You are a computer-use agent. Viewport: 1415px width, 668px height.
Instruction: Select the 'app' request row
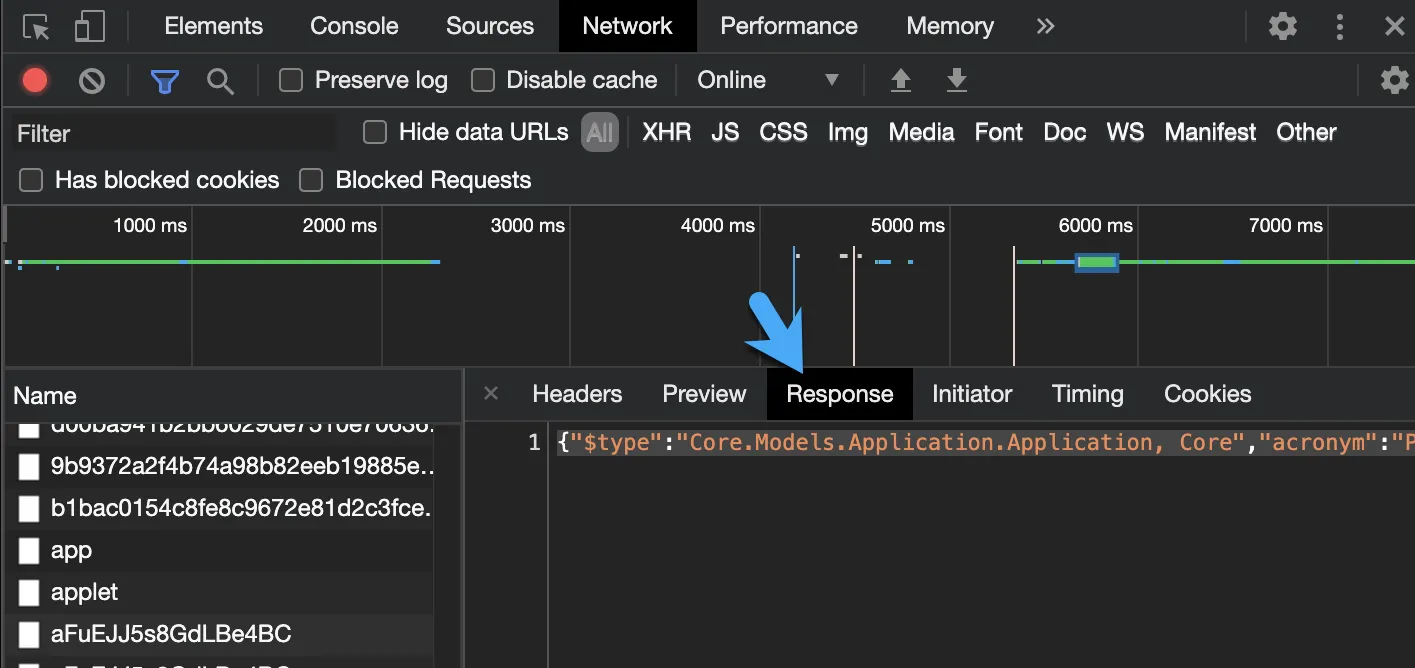[x=219, y=550]
